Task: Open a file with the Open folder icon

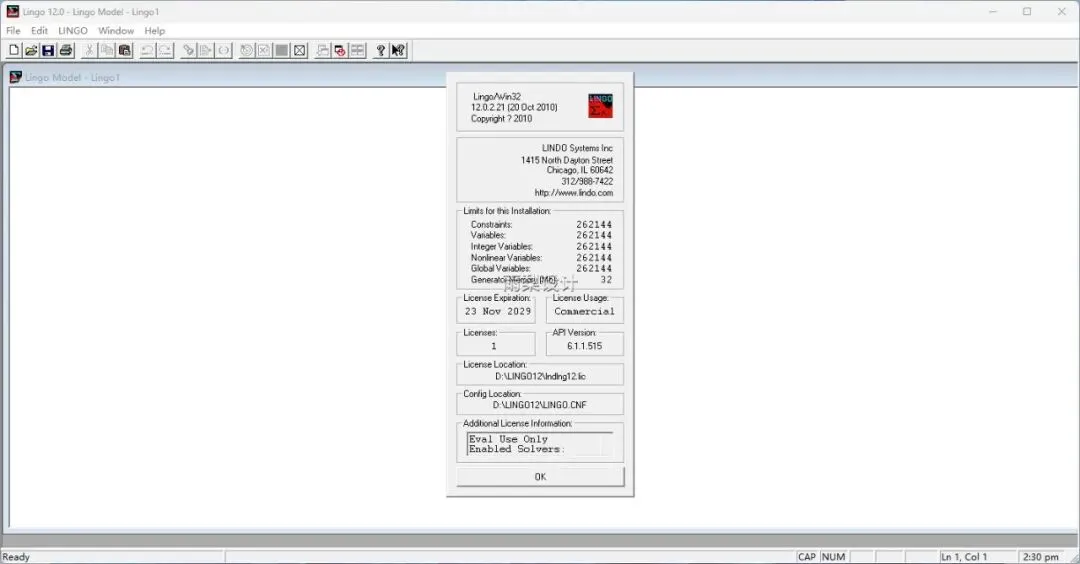Action: [31, 50]
